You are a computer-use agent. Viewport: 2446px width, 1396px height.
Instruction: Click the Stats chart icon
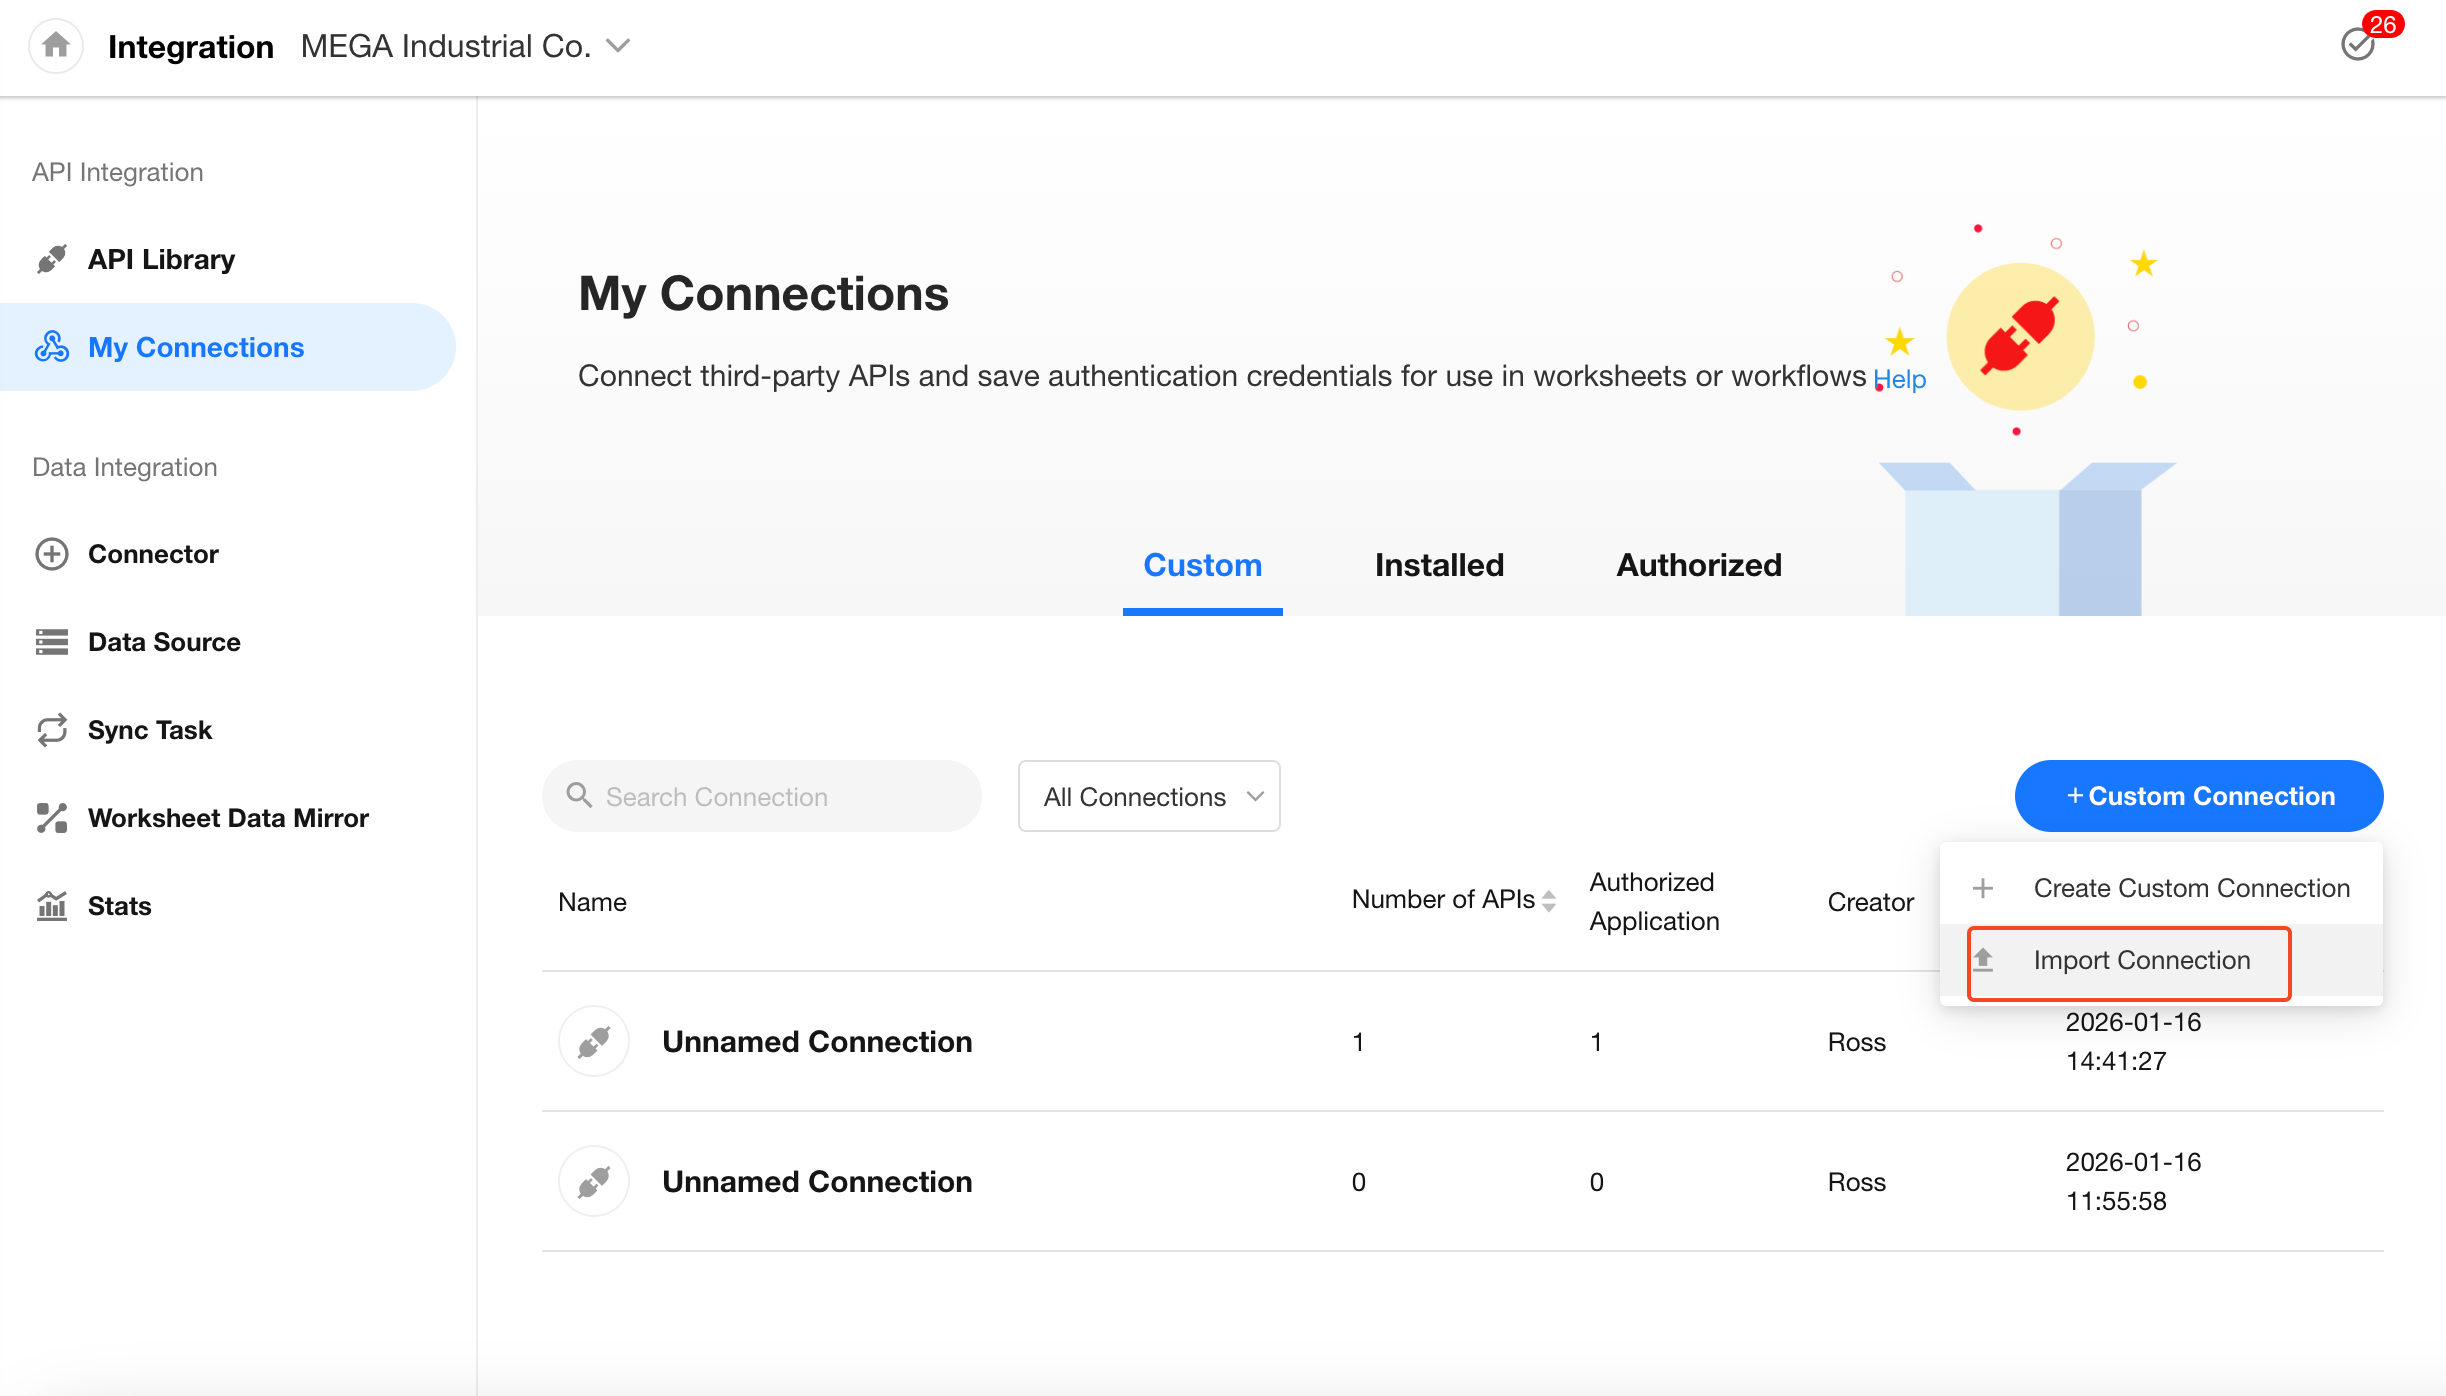52,906
